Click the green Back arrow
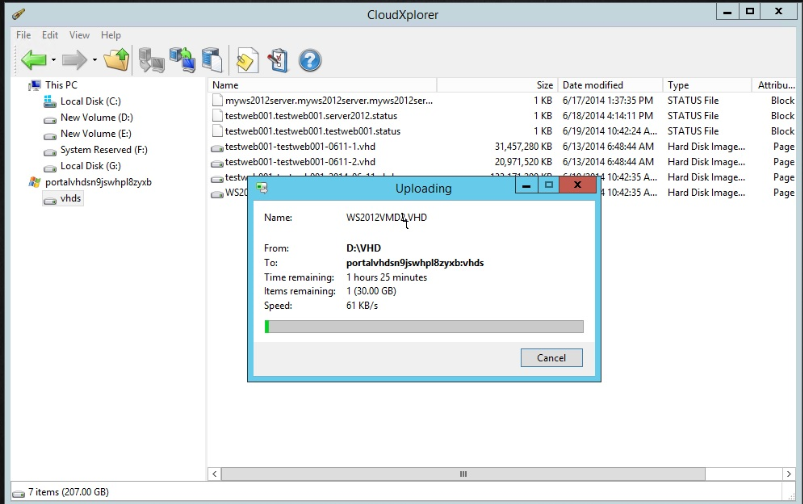Viewport: 803px width, 504px height. (33, 60)
